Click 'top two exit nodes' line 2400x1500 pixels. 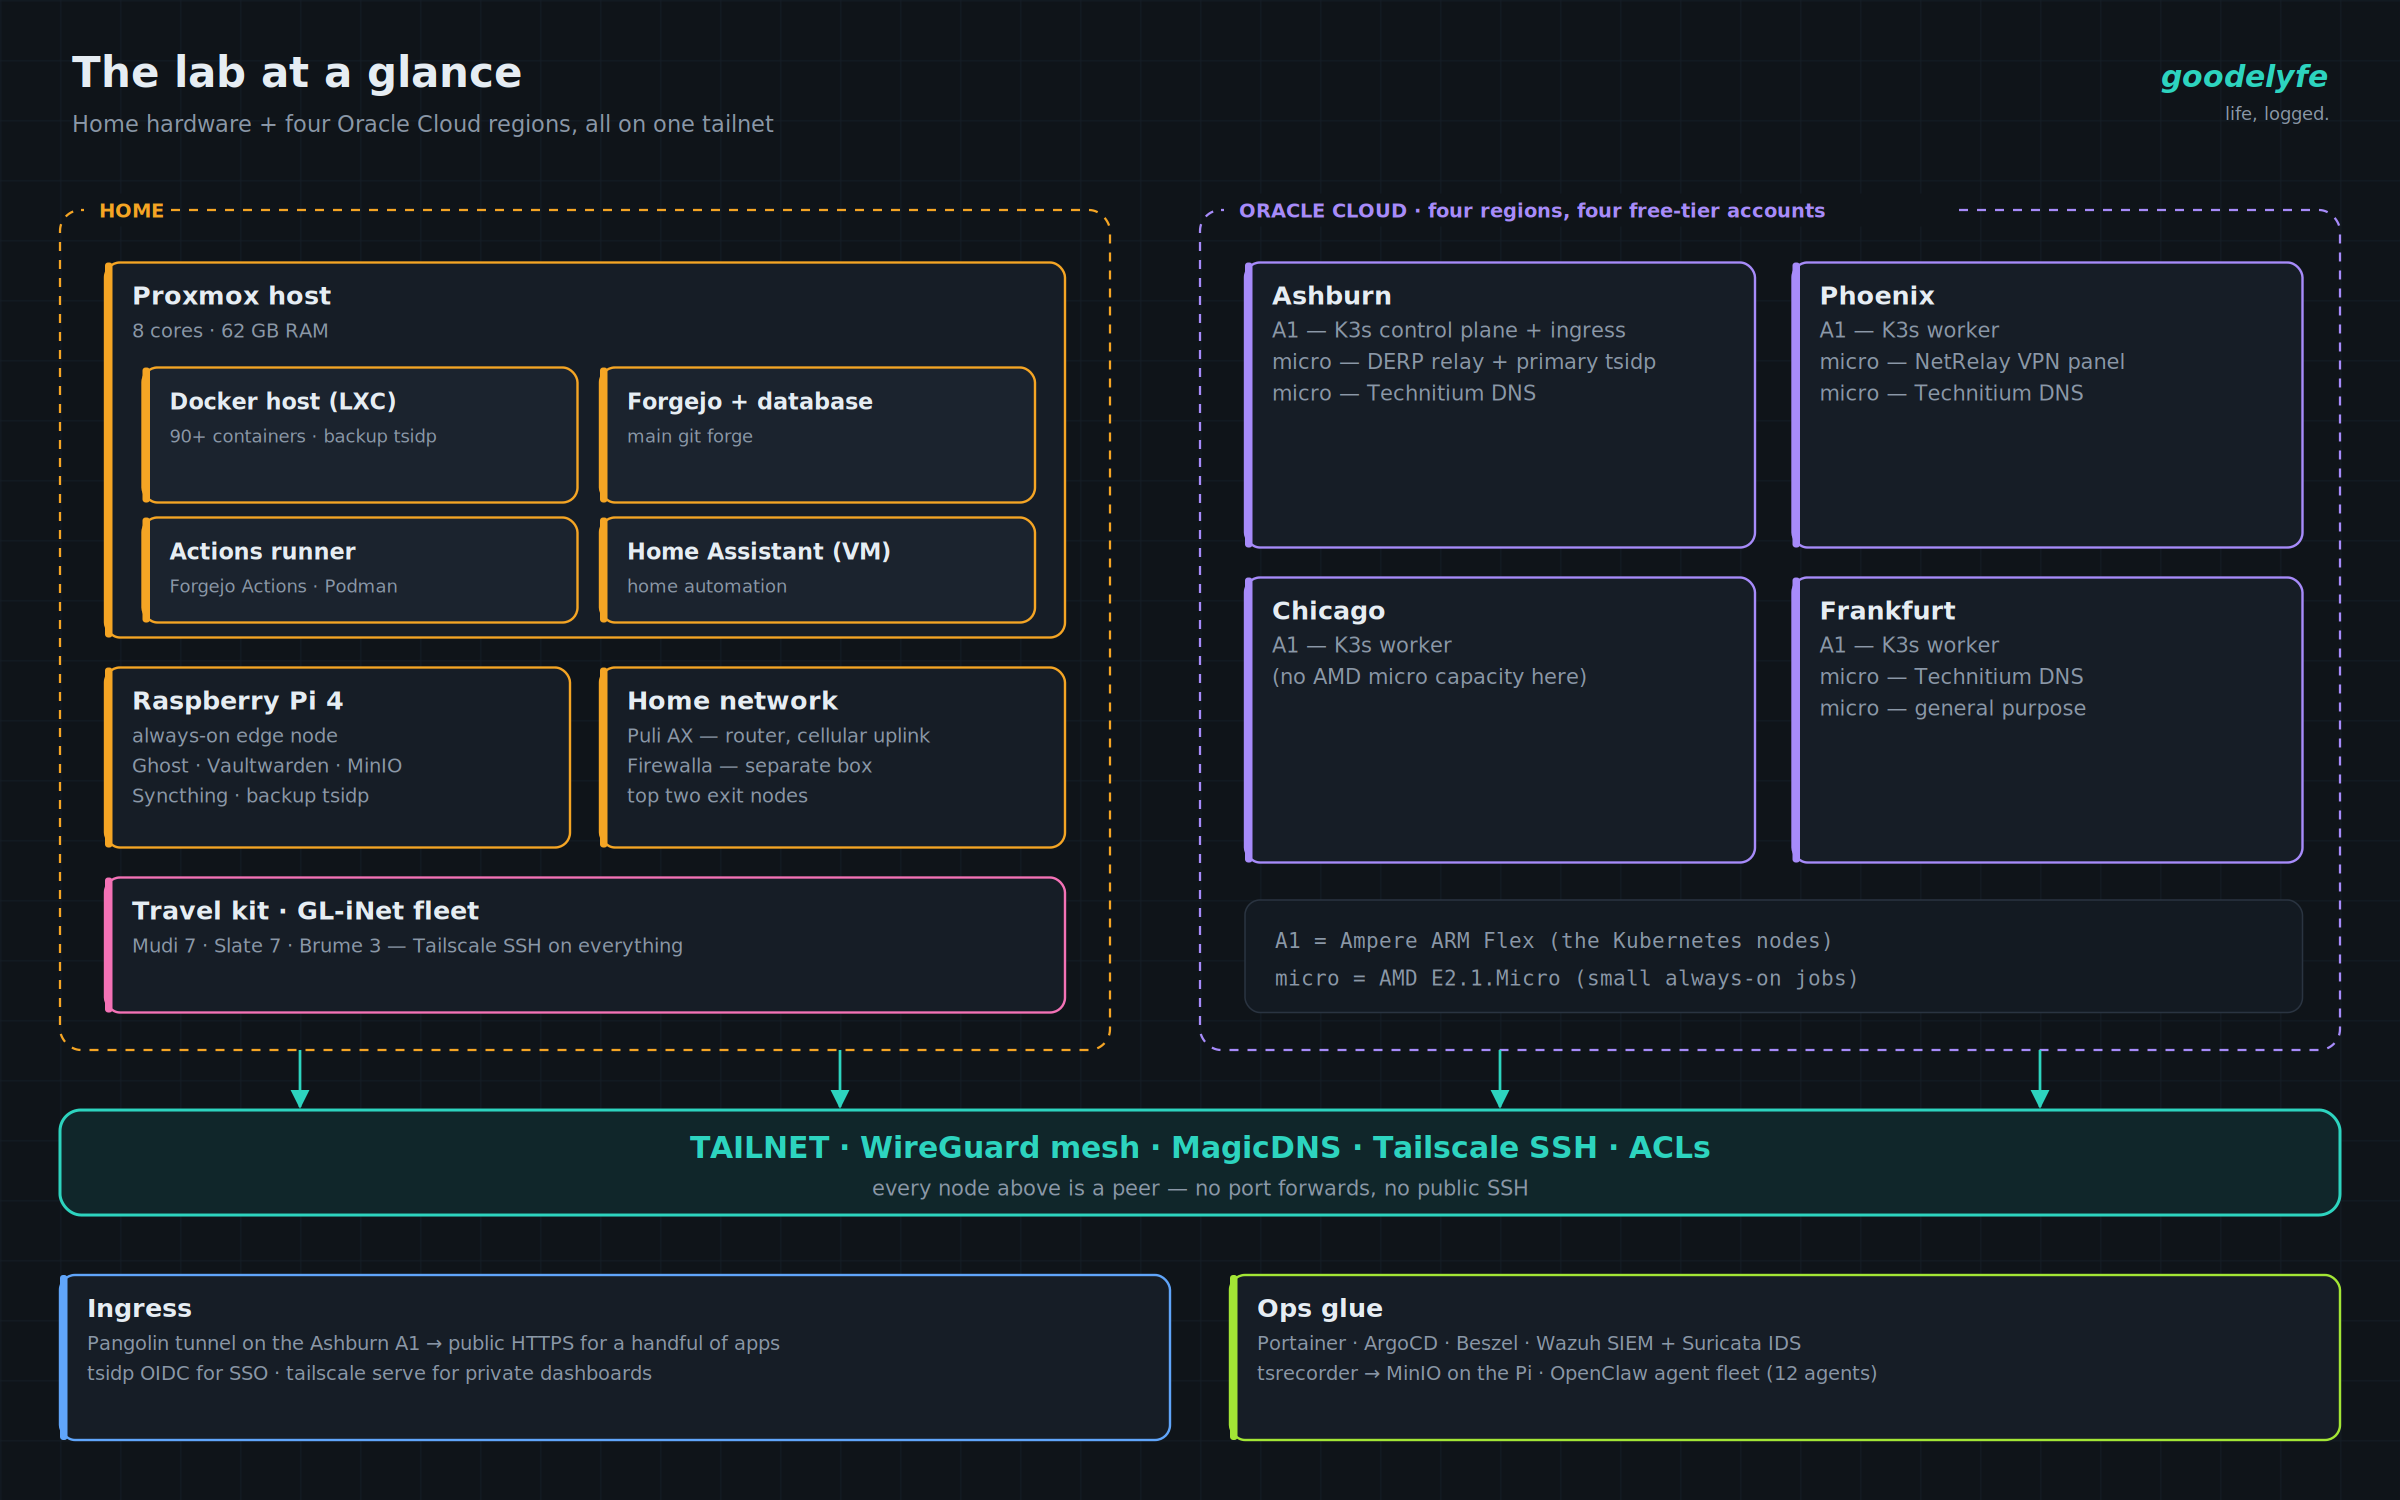pos(717,796)
